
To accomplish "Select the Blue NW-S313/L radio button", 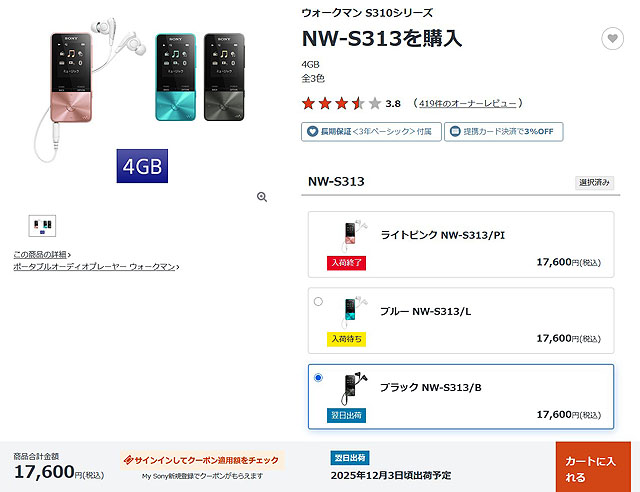I will click(x=318, y=301).
